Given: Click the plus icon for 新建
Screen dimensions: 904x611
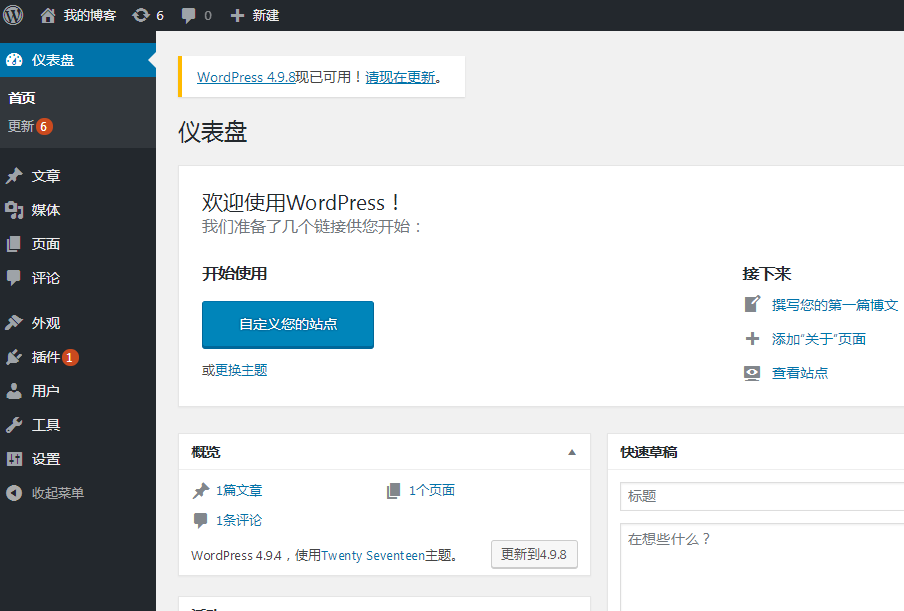Looking at the screenshot, I should pos(237,16).
